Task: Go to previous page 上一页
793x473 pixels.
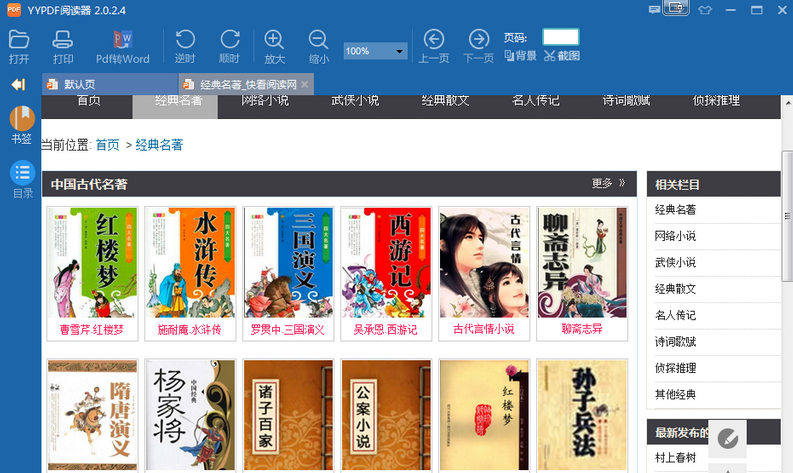Action: coord(433,47)
